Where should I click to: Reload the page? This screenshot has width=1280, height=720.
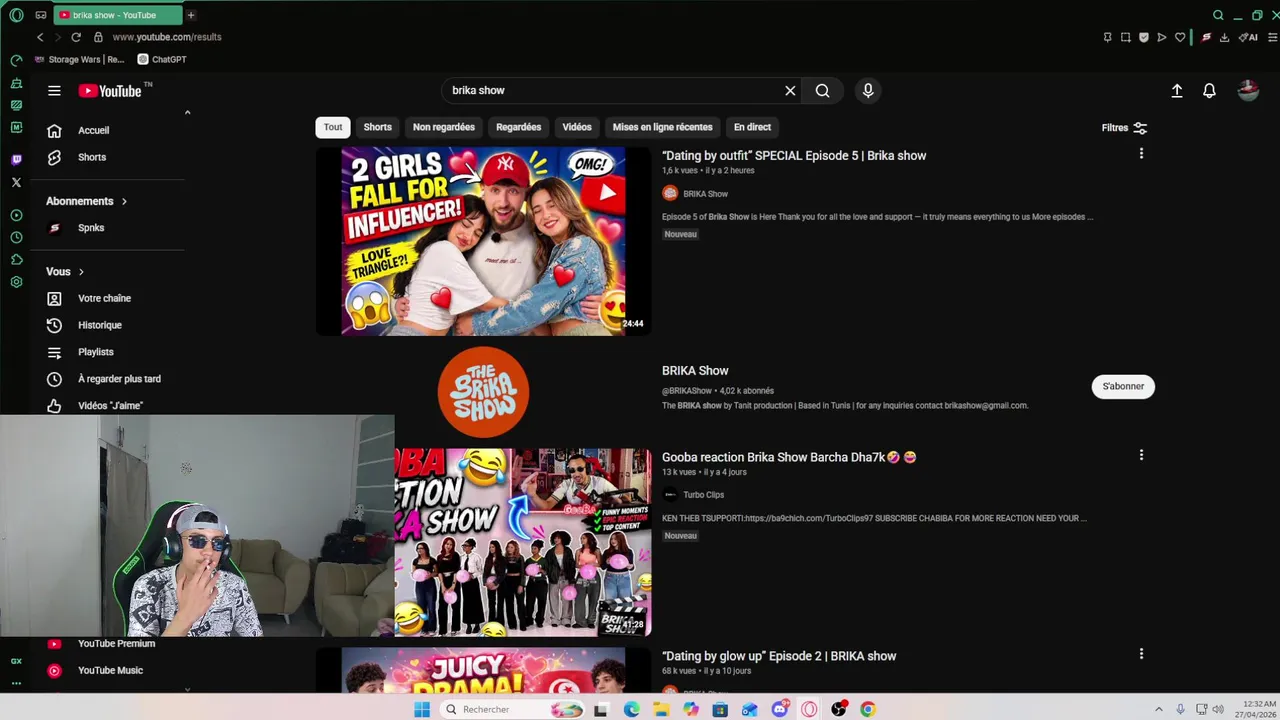tap(75, 37)
